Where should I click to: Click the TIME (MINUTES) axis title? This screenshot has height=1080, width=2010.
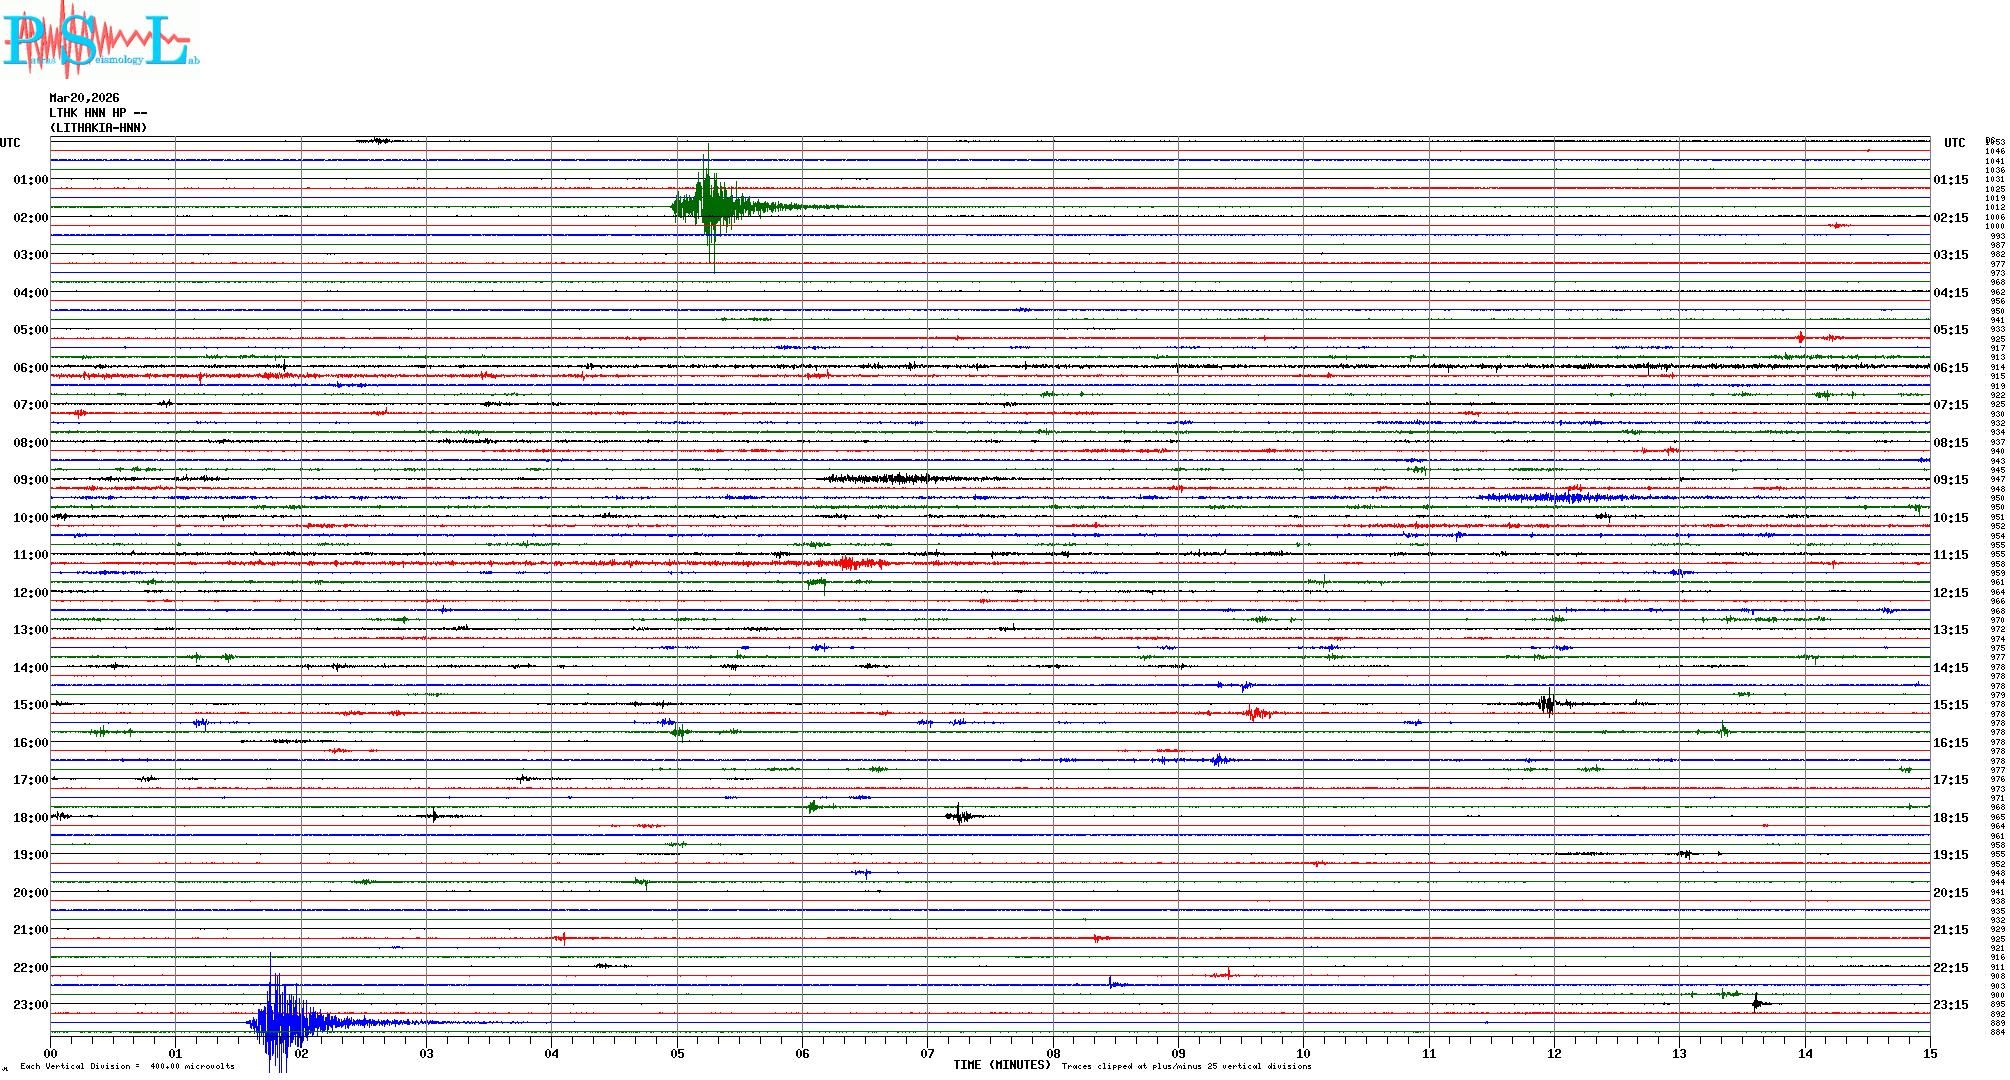click(1001, 1065)
